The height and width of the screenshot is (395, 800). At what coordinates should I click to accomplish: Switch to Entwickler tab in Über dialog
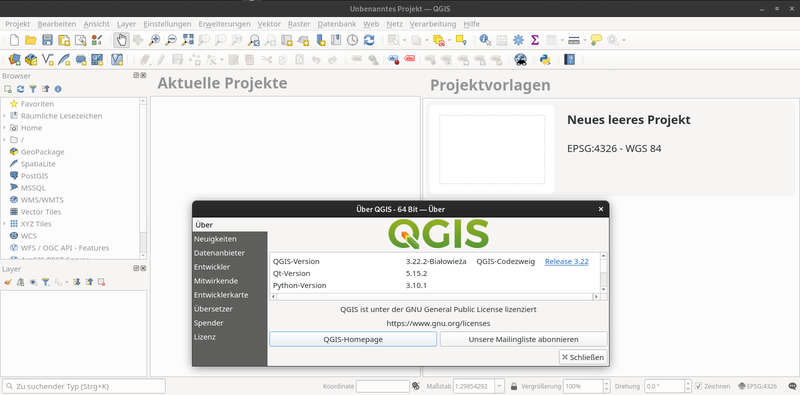[x=230, y=267]
